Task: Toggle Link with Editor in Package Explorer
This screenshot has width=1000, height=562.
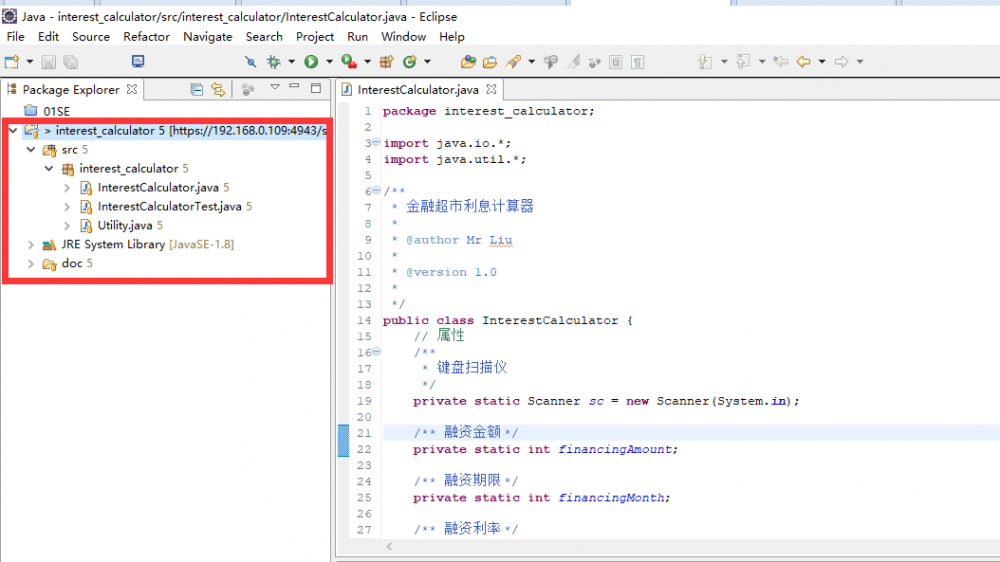Action: click(218, 89)
